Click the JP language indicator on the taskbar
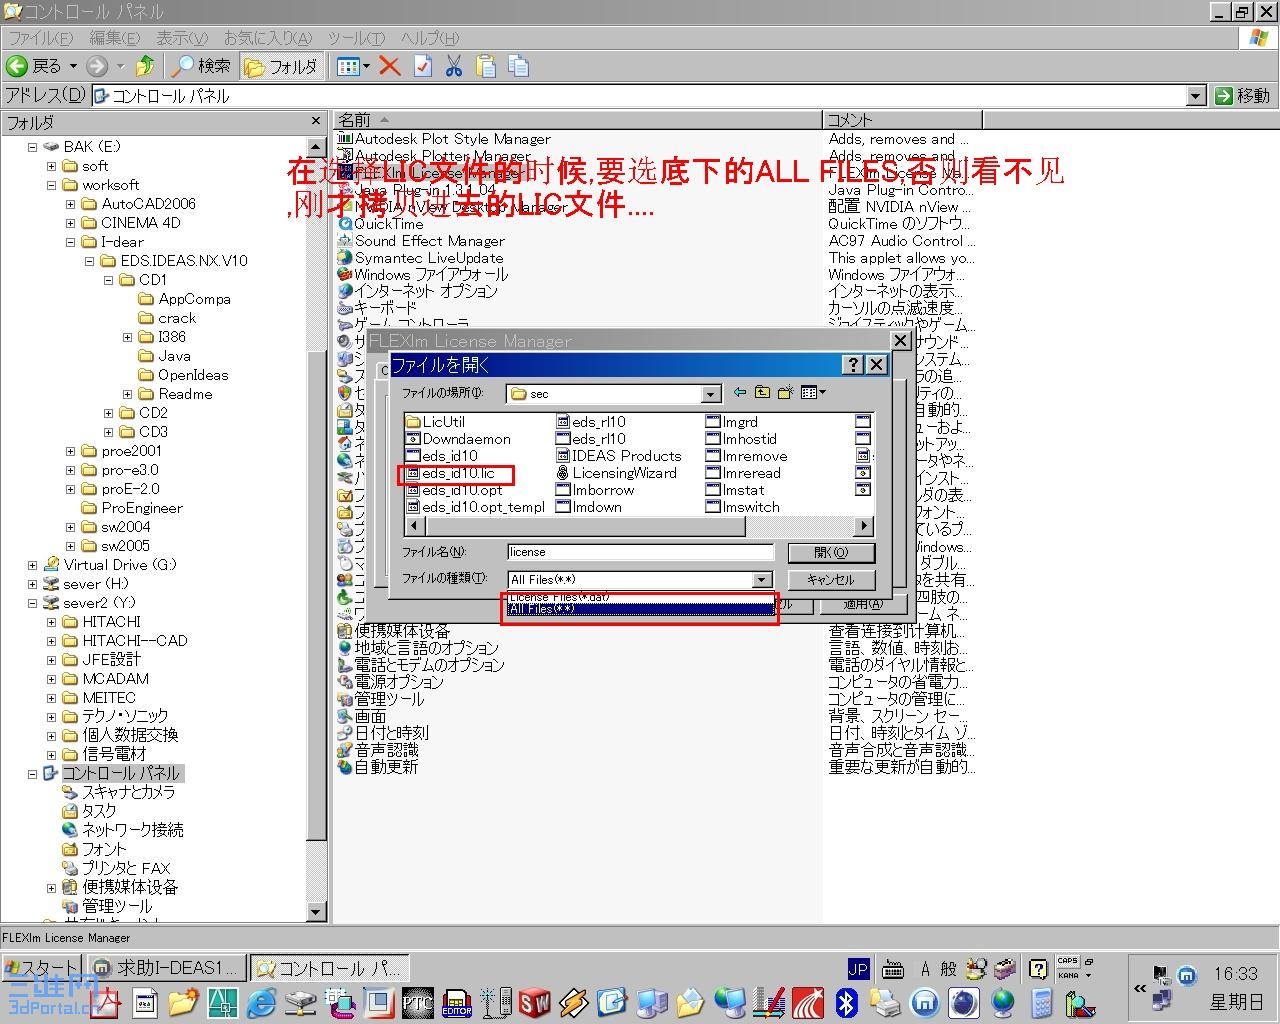The image size is (1280, 1024). [858, 969]
